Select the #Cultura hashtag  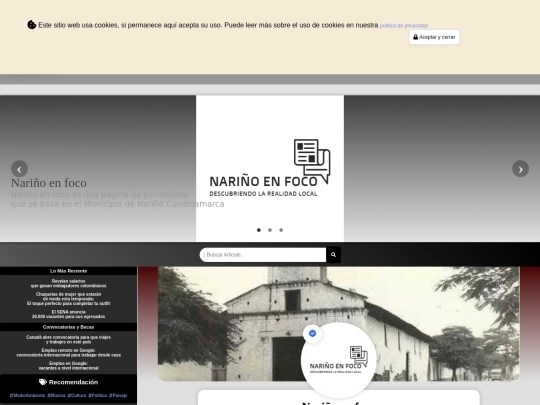point(77,395)
